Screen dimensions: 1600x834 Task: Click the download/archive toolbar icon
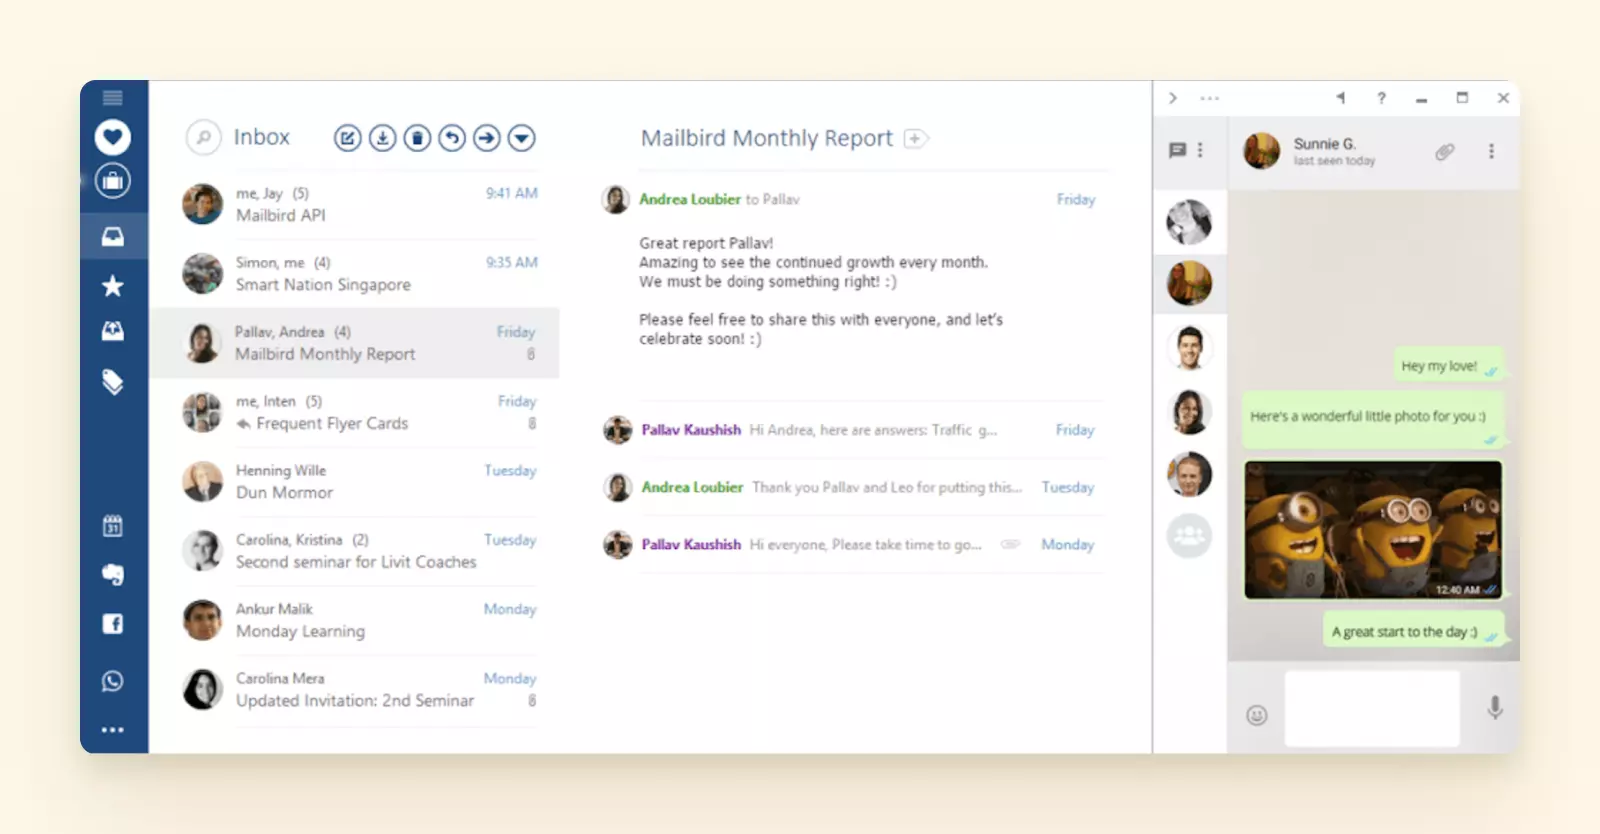[382, 138]
